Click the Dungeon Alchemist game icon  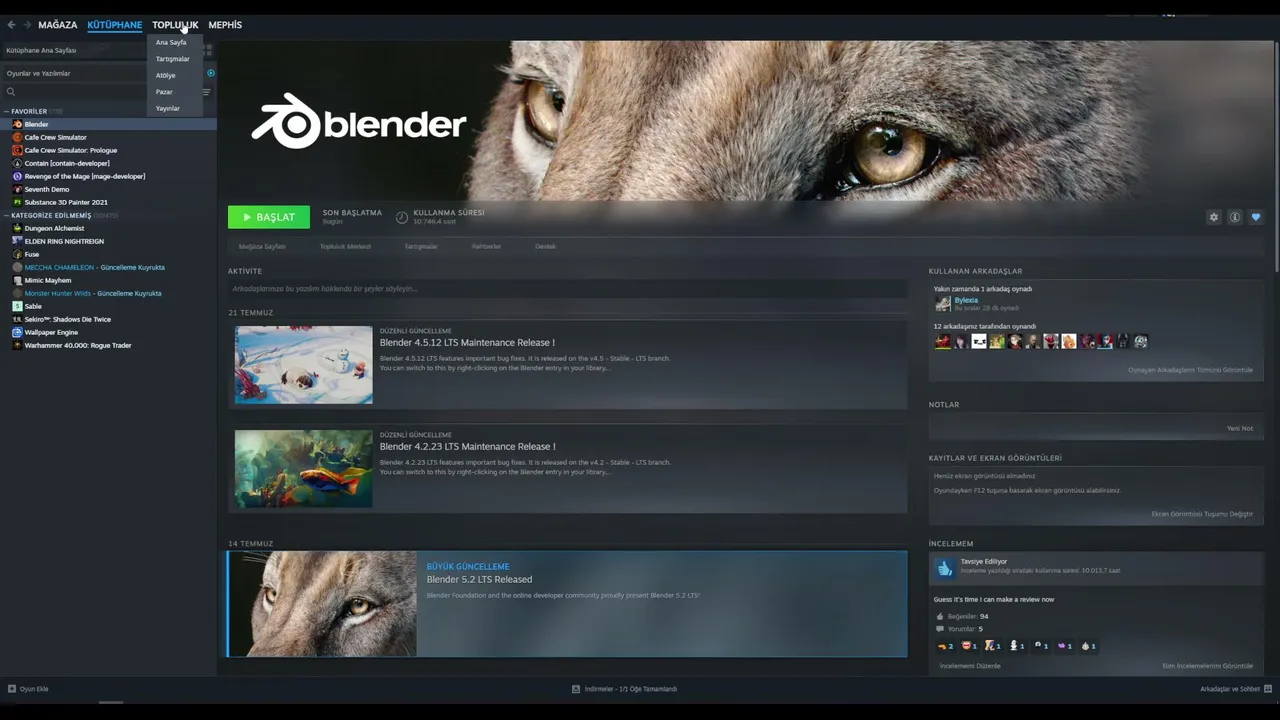17,228
